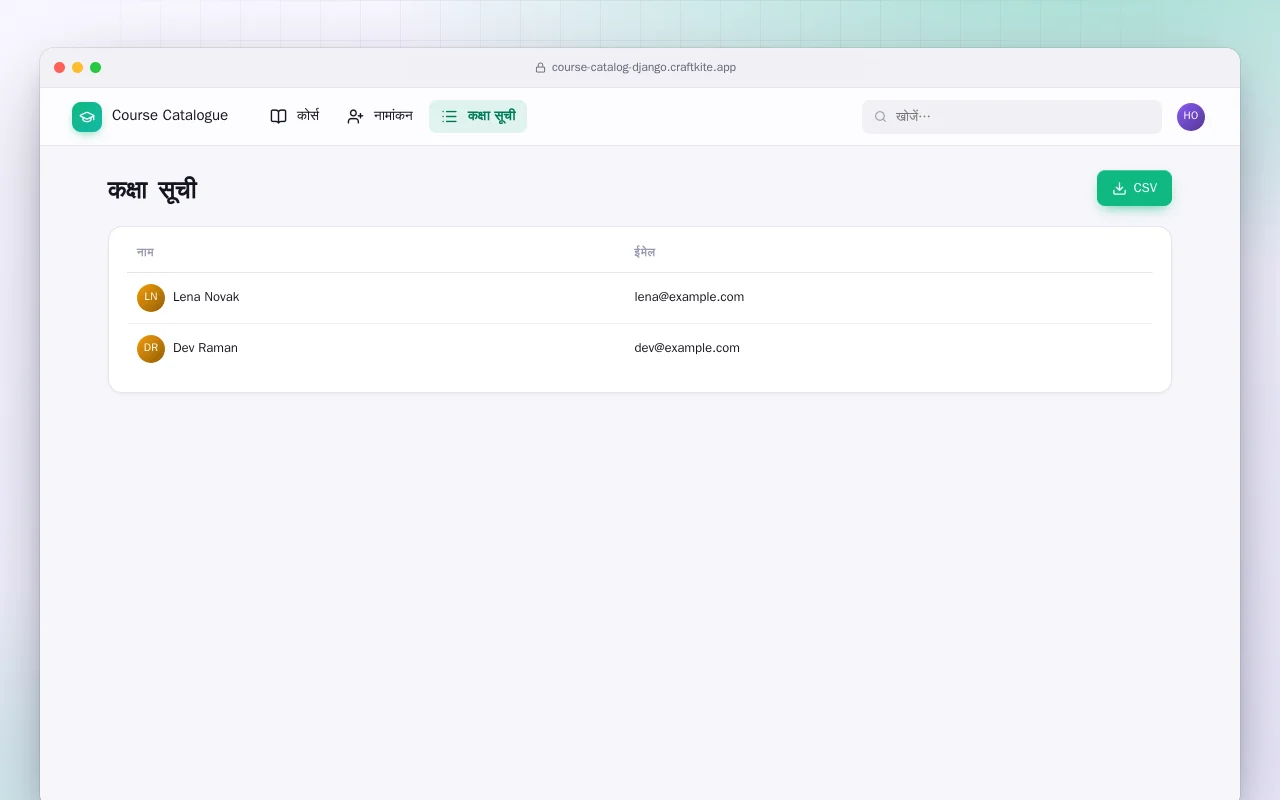The width and height of the screenshot is (1280, 800).
Task: Minimize the window with the yellow button
Action: 78,68
